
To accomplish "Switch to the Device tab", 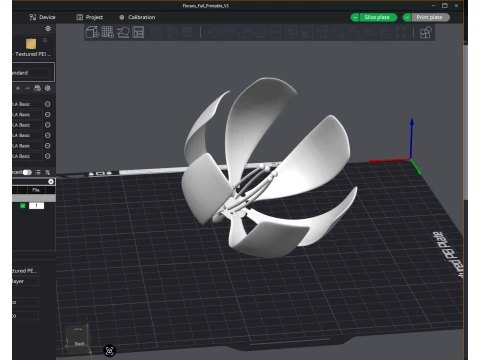I will [x=42, y=17].
